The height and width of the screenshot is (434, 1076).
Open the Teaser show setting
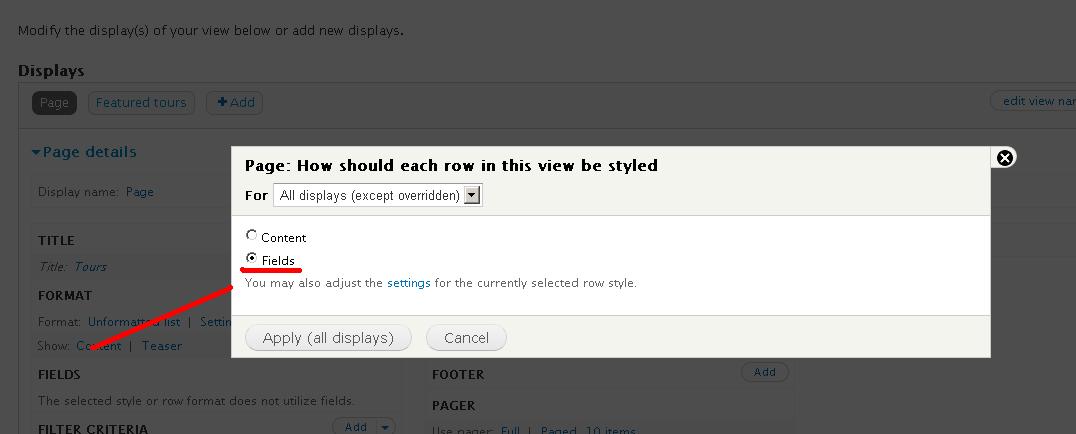[x=162, y=346]
